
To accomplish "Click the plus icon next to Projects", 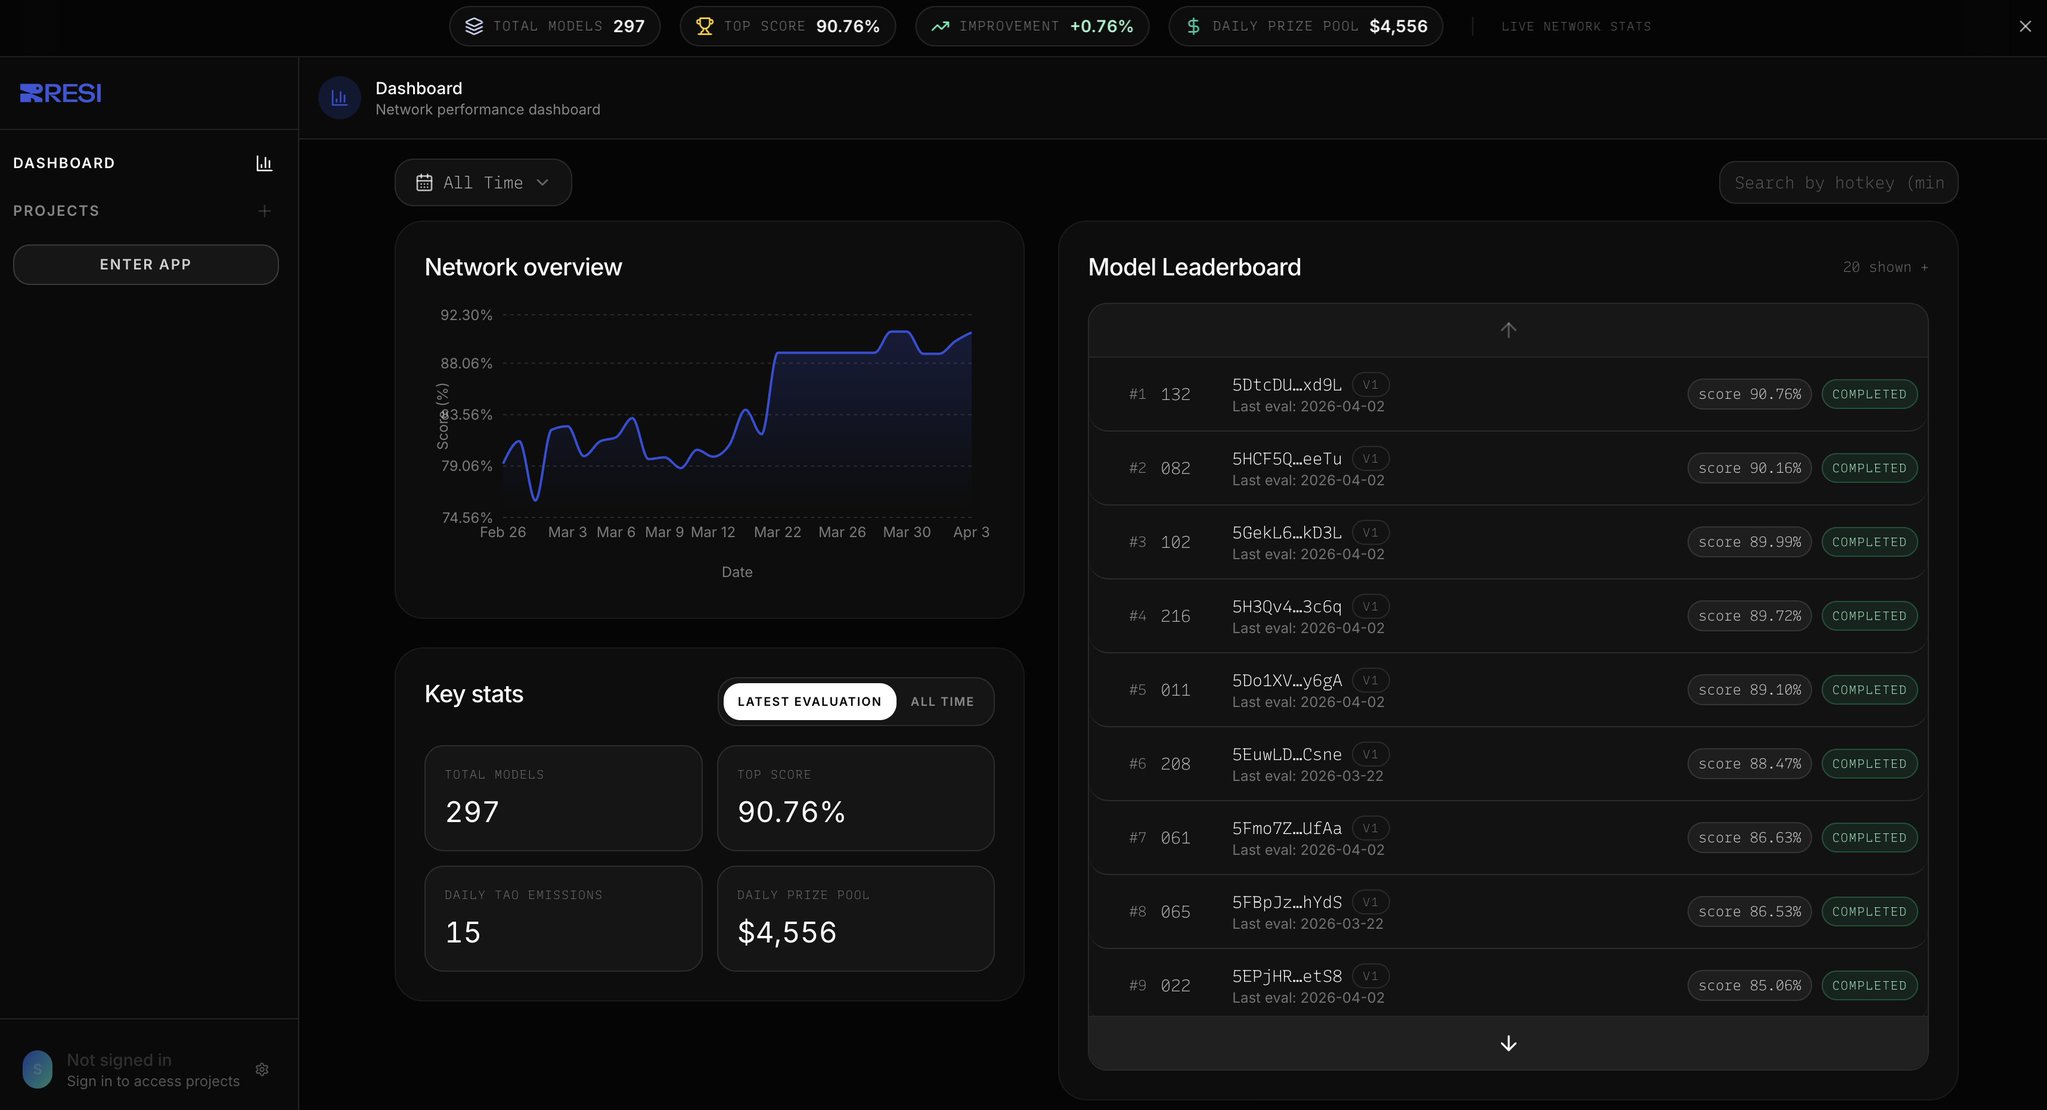I will pos(264,211).
